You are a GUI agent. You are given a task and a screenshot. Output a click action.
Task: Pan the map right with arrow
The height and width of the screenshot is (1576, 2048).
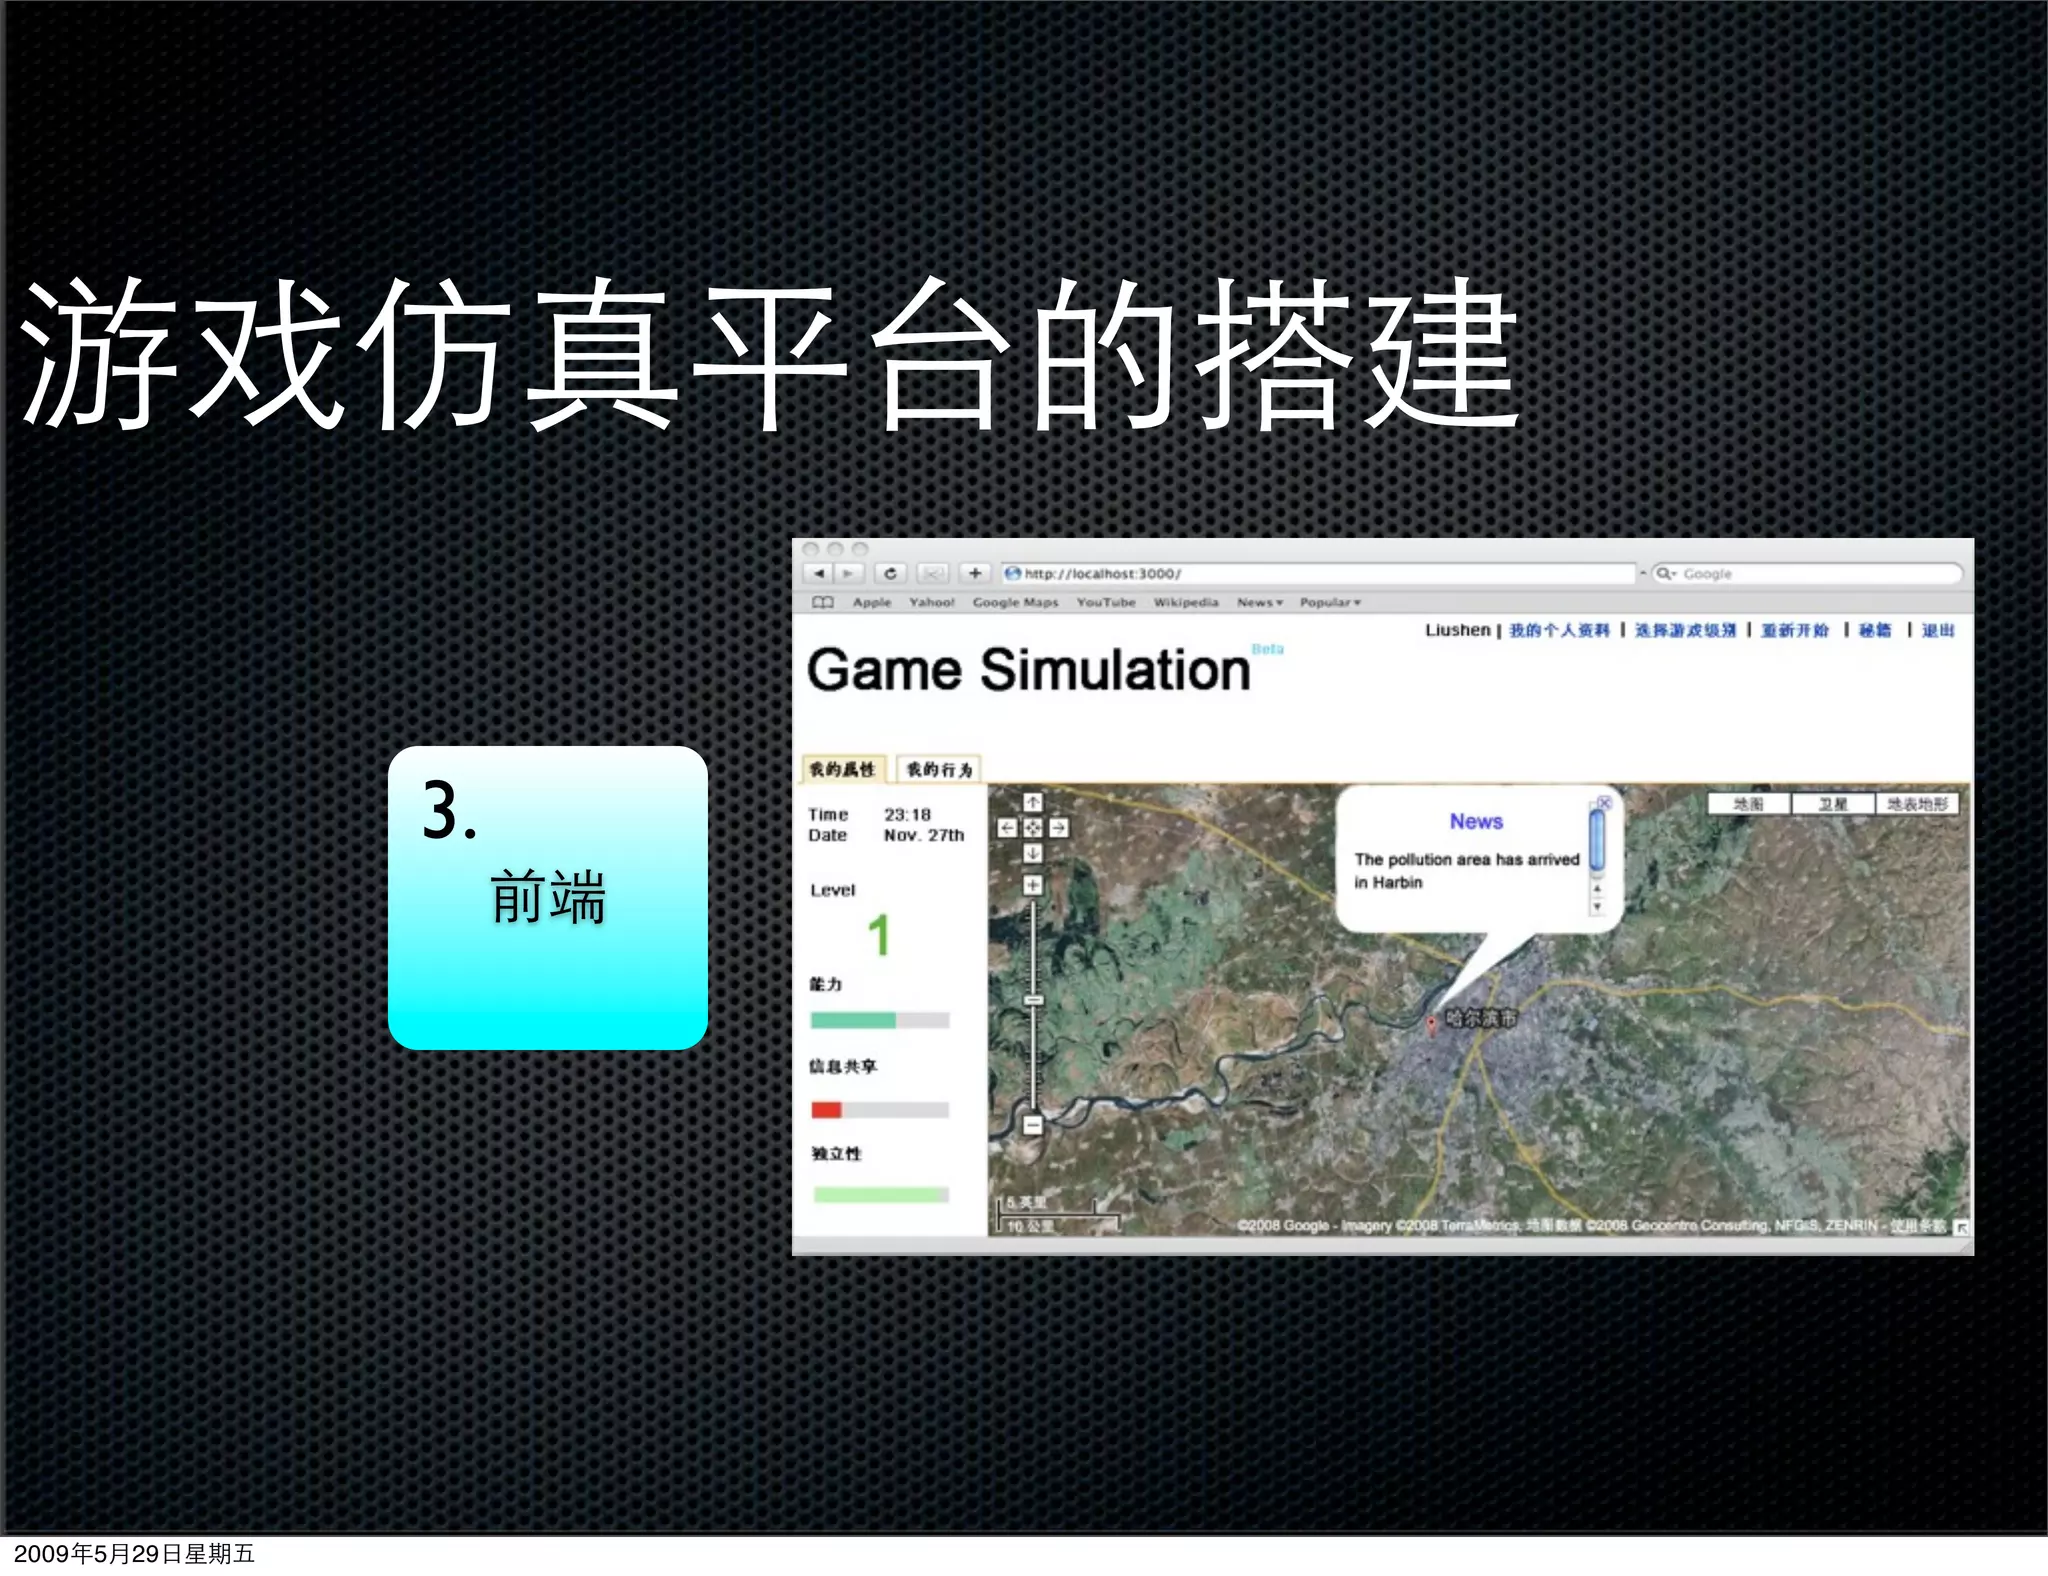click(1059, 828)
